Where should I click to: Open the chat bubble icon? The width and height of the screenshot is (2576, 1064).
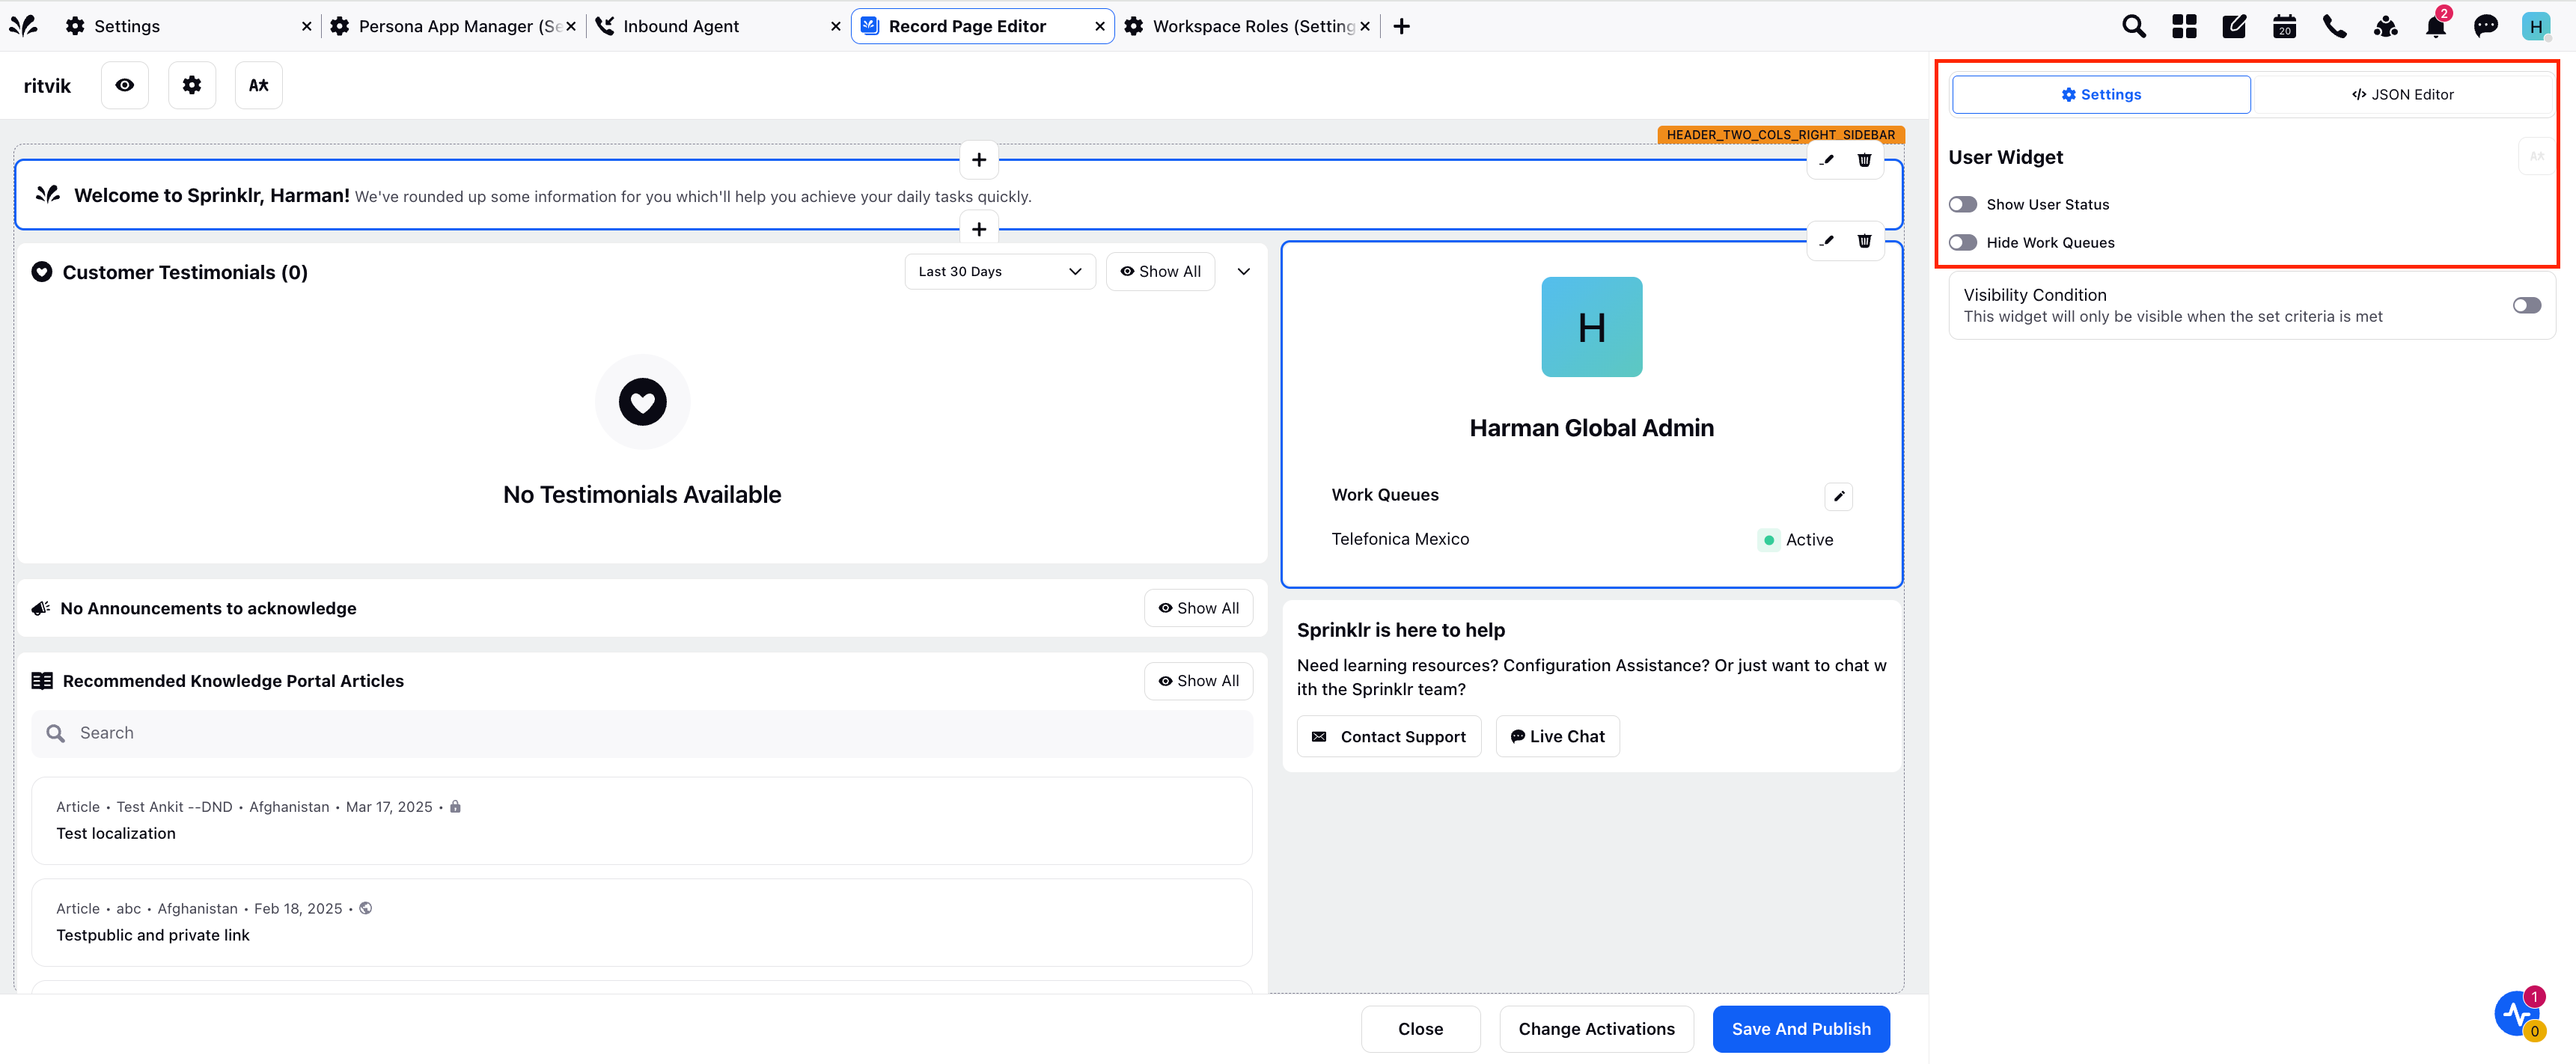[2486, 26]
